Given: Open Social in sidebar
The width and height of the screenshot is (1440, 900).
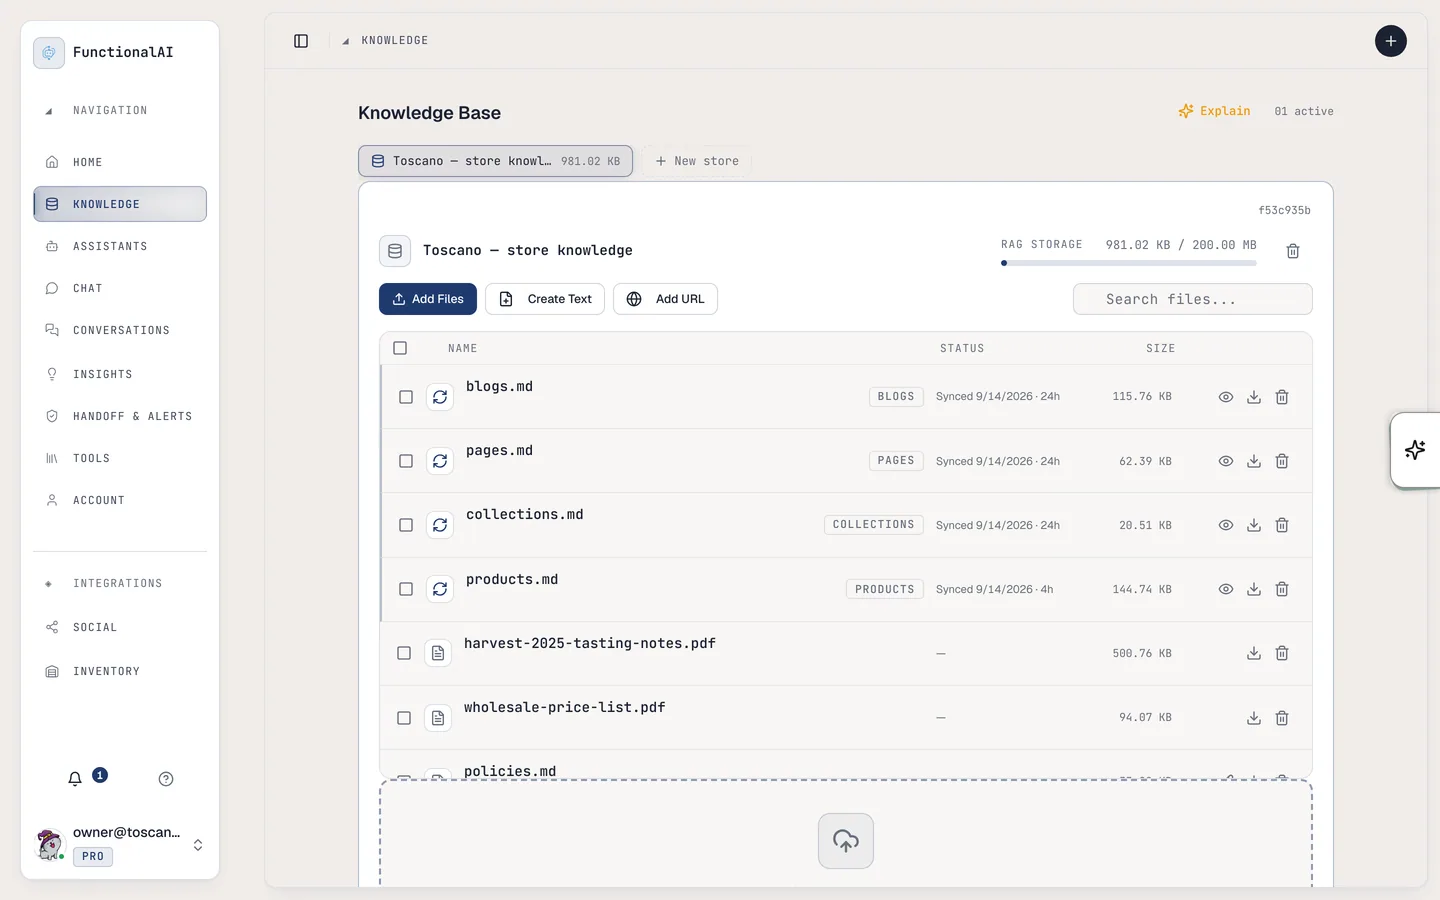Looking at the screenshot, I should (120, 627).
